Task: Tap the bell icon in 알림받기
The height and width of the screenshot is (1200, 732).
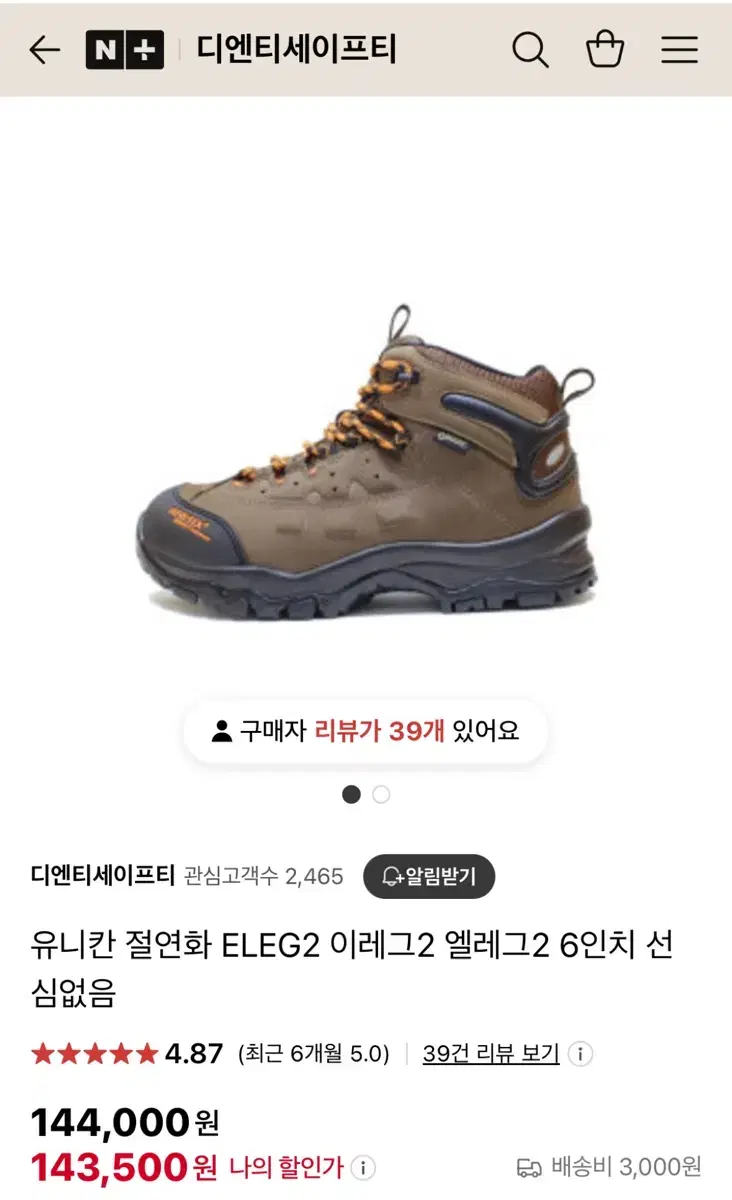Action: click(391, 877)
